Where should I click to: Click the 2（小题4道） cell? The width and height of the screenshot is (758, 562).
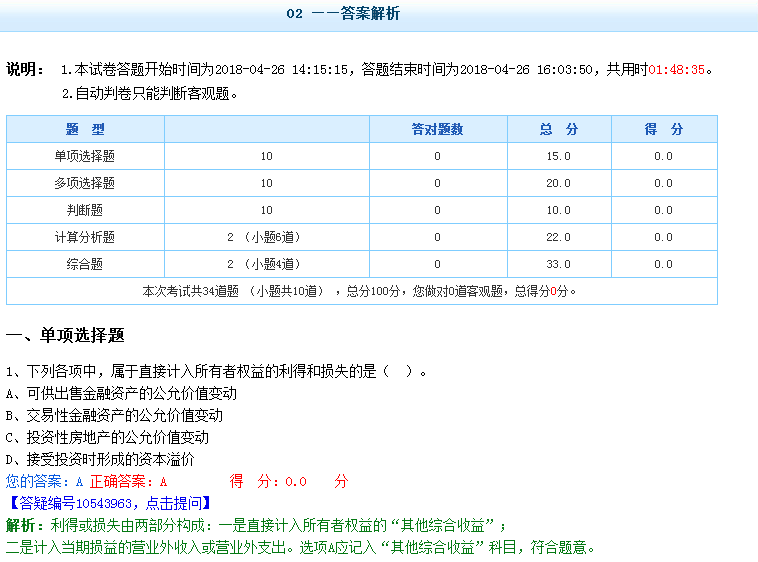coord(267,264)
